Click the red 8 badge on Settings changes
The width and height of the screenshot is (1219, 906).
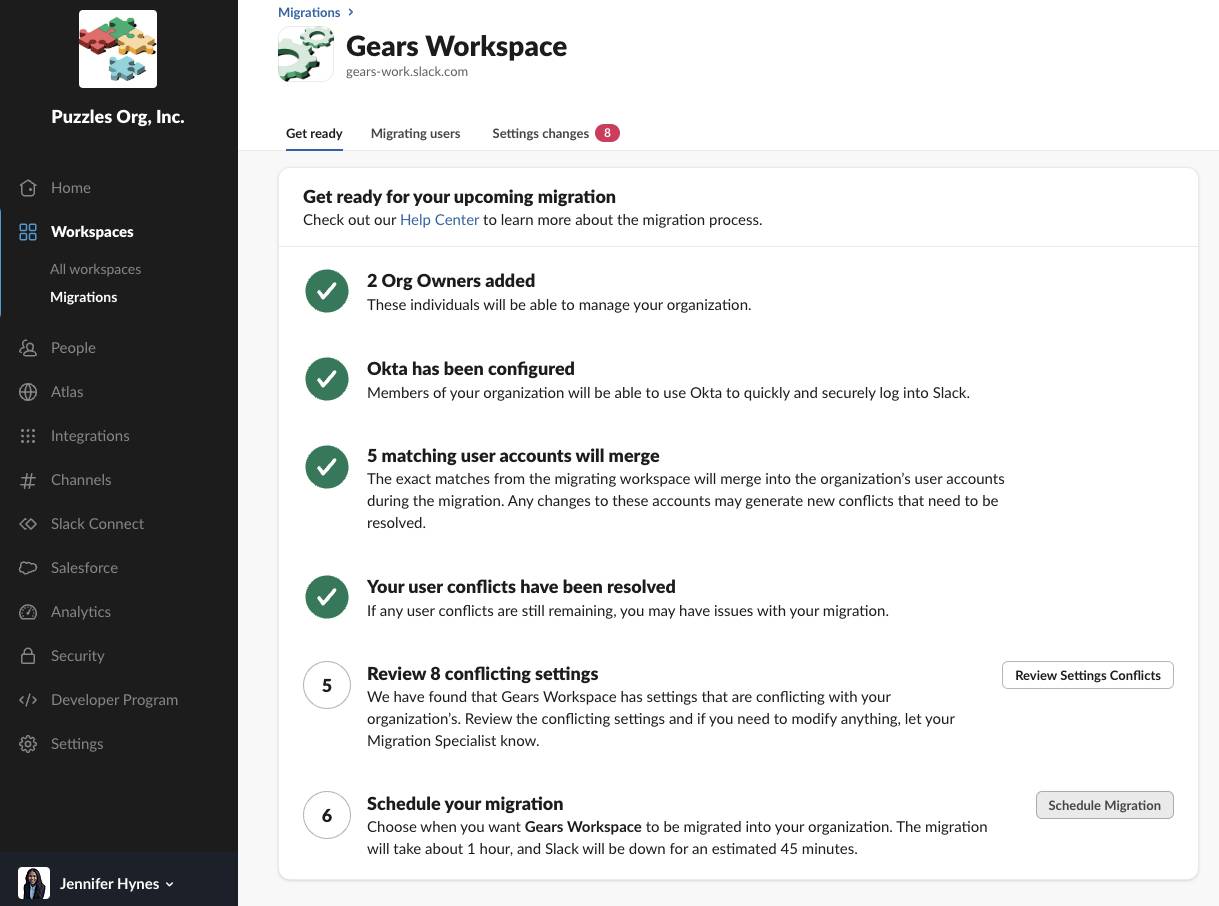click(x=607, y=133)
